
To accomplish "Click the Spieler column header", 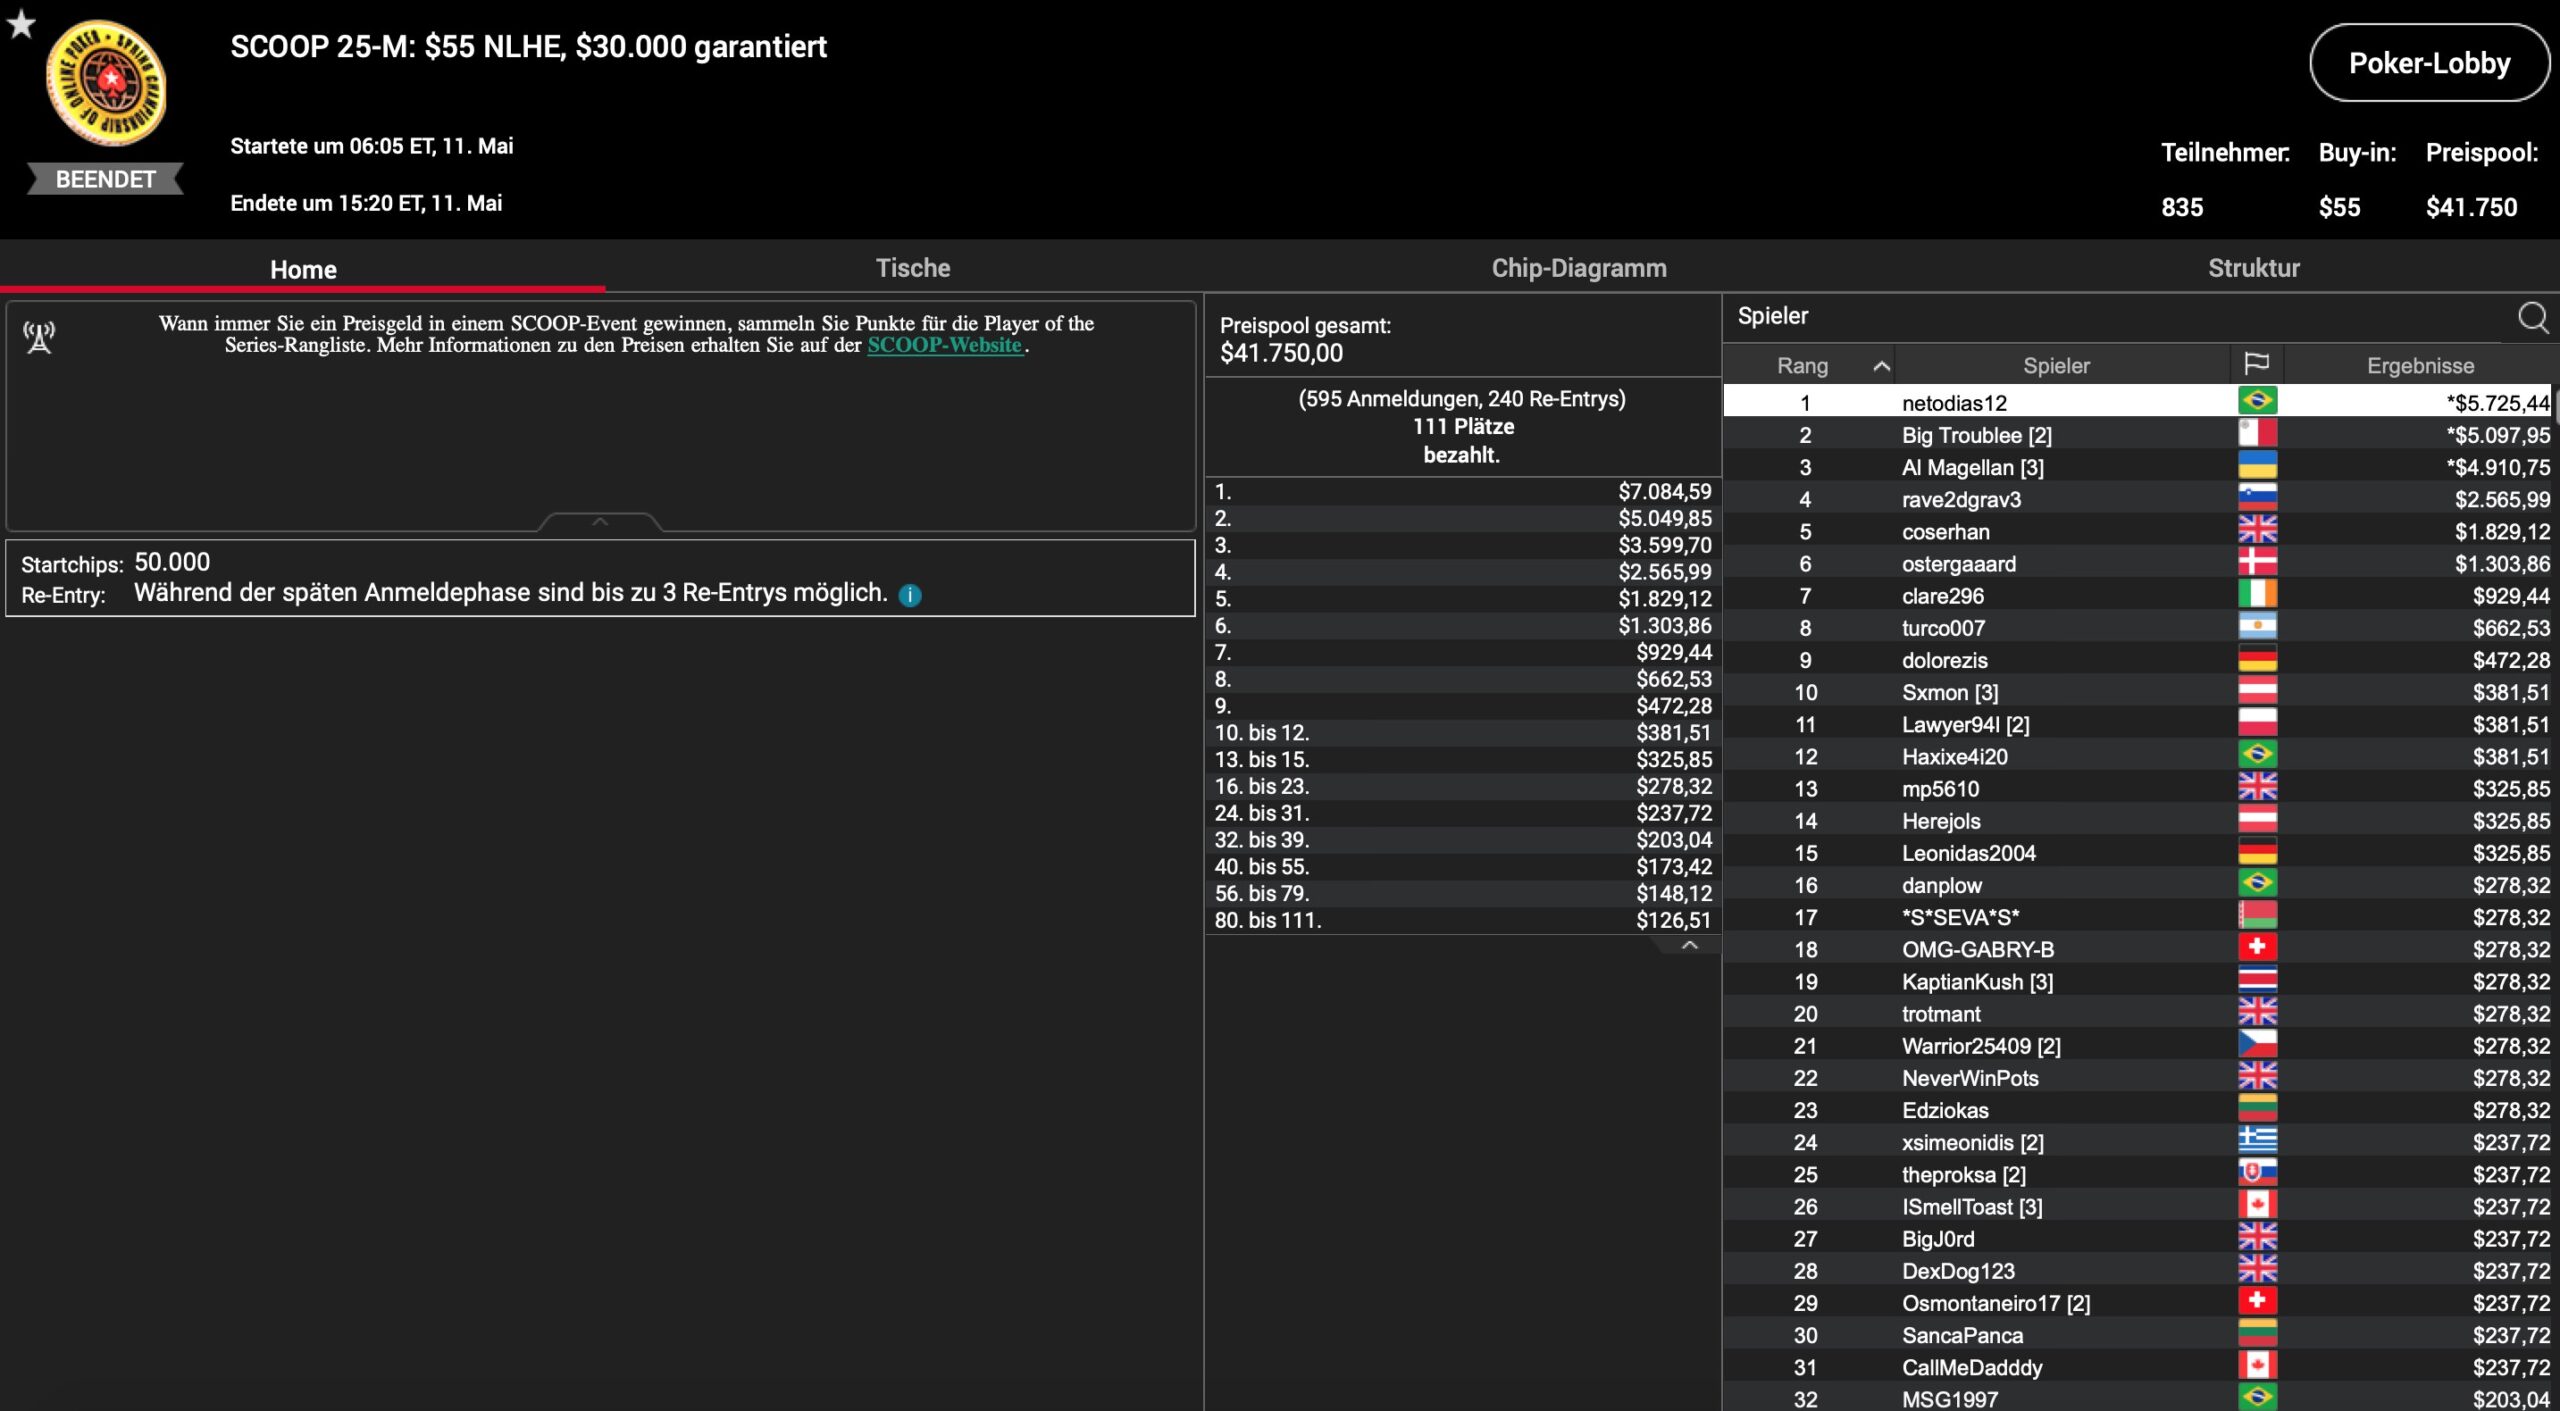I will pyautogui.click(x=2056, y=366).
